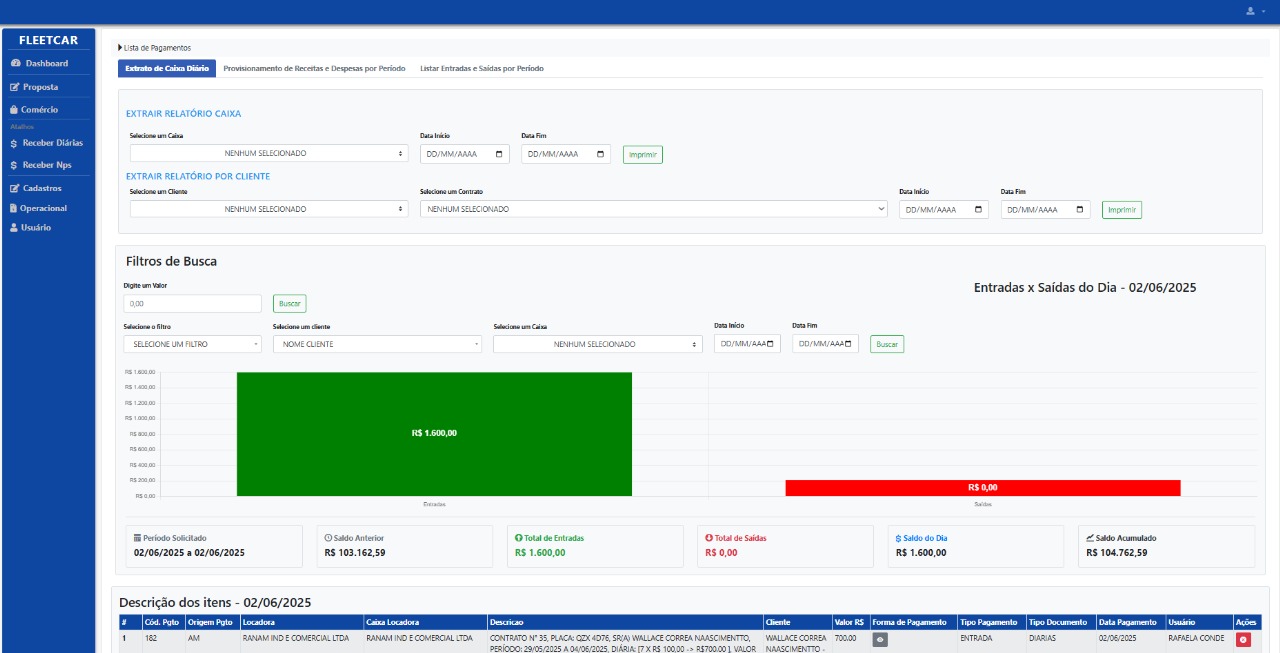Click the Usuário person icon

click(13, 228)
